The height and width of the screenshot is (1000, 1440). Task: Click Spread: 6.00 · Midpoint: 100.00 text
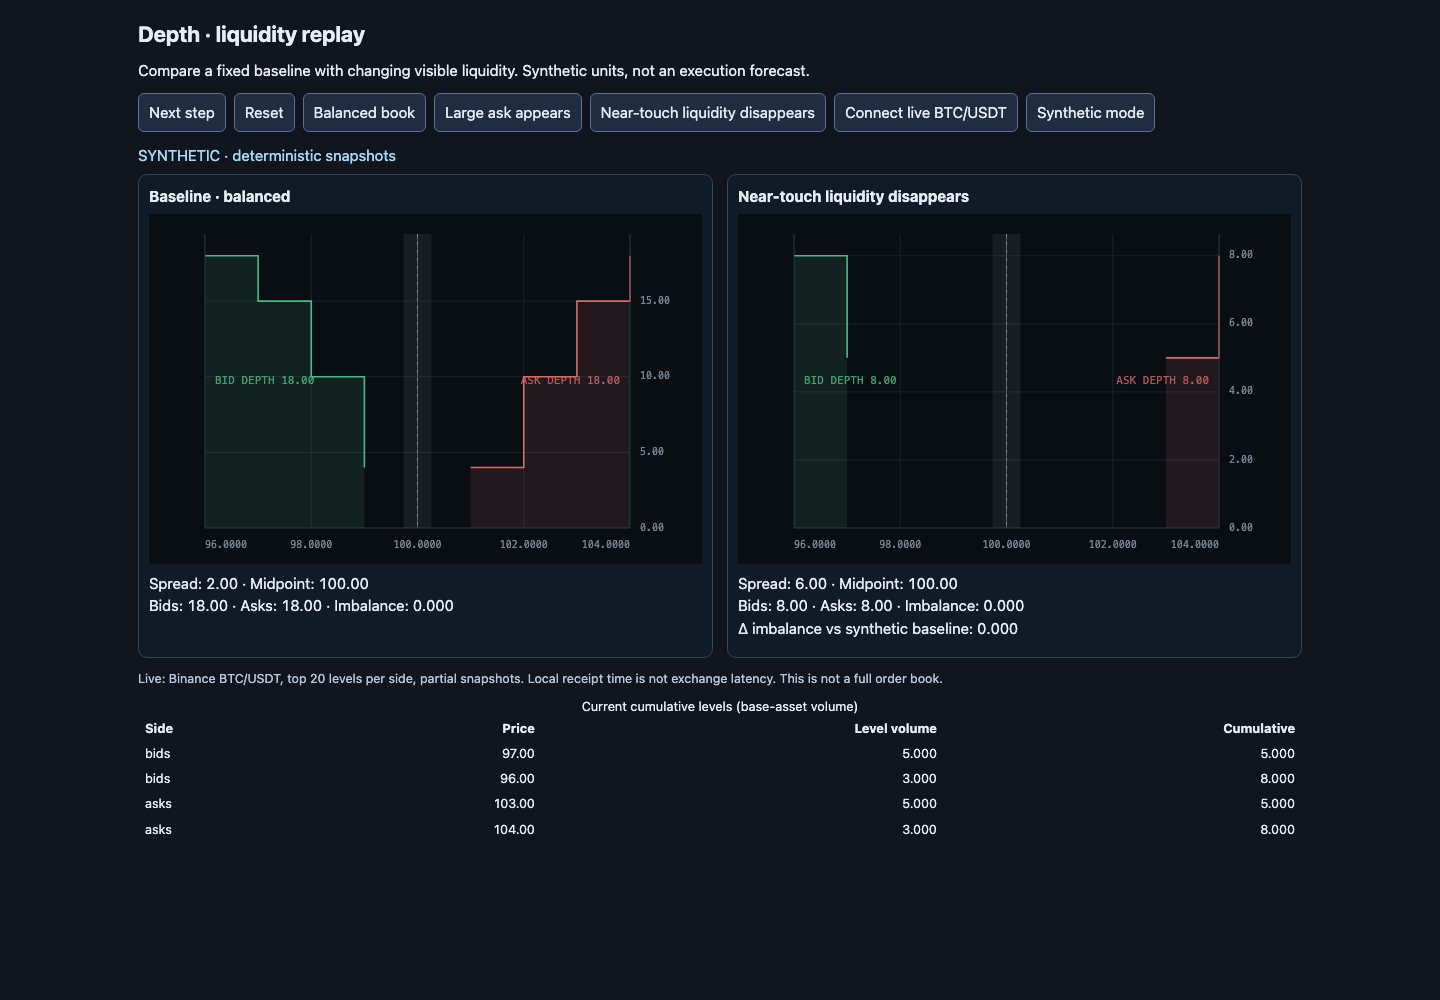(848, 584)
